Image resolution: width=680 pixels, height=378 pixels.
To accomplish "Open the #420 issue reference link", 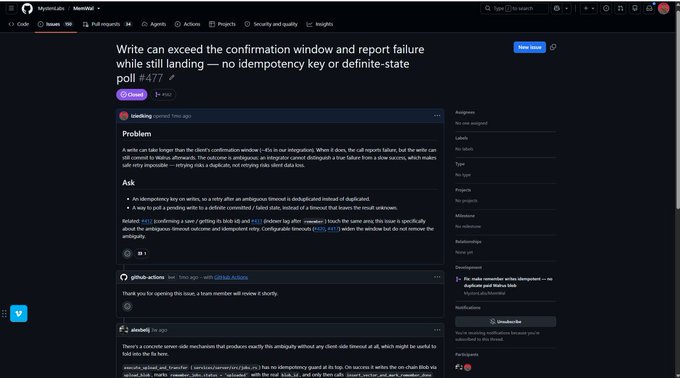I will (319, 229).
